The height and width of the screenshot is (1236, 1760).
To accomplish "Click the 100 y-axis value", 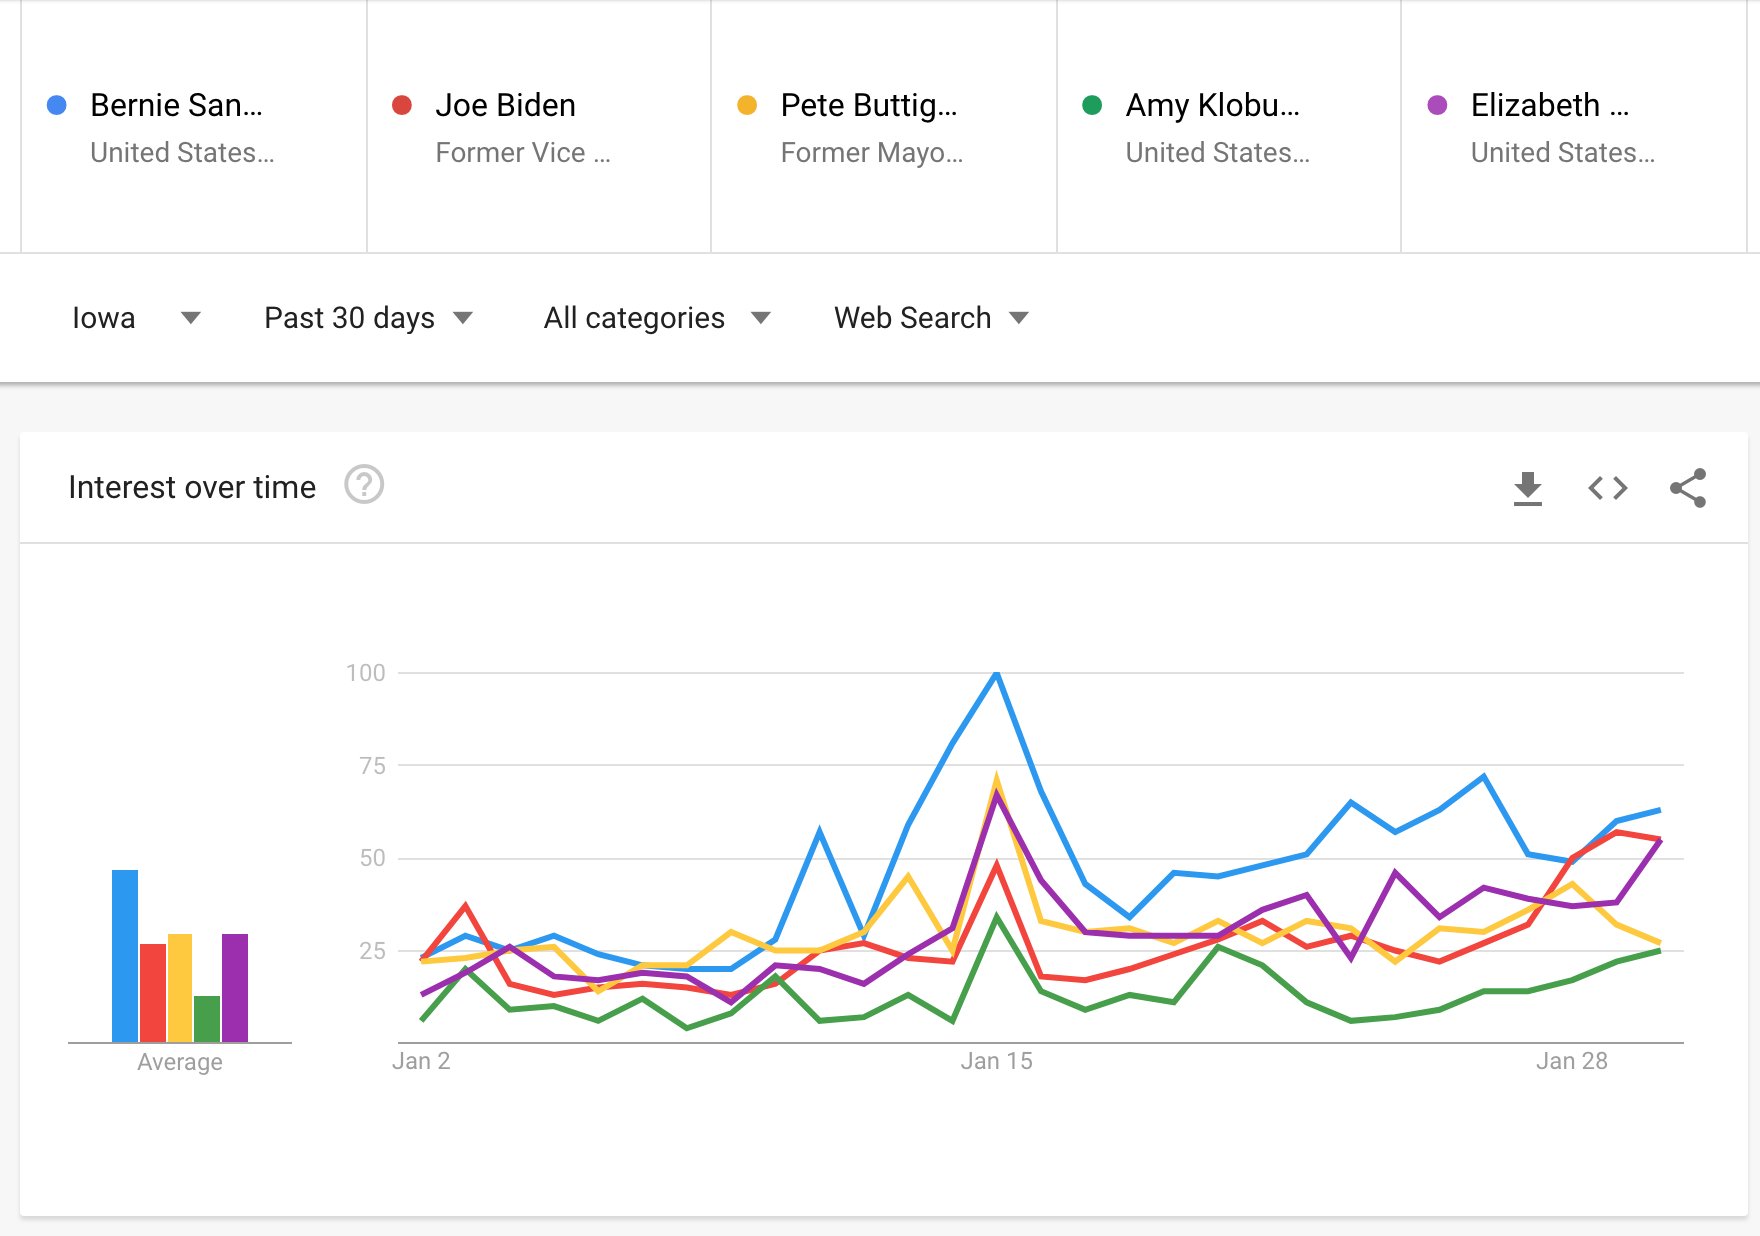I will tap(365, 673).
